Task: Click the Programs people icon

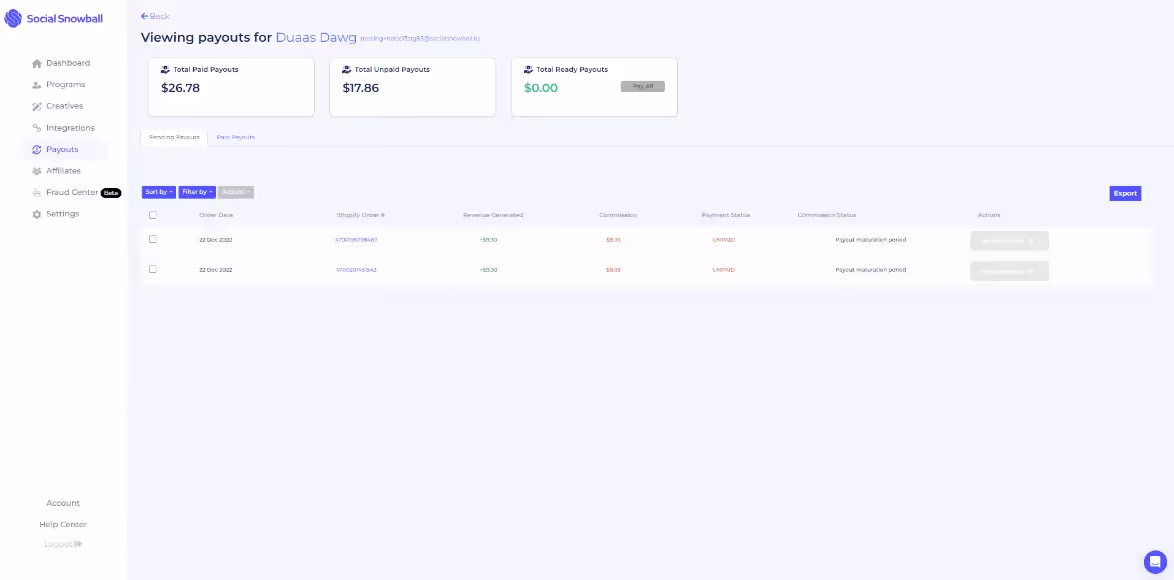Action: coord(37,85)
